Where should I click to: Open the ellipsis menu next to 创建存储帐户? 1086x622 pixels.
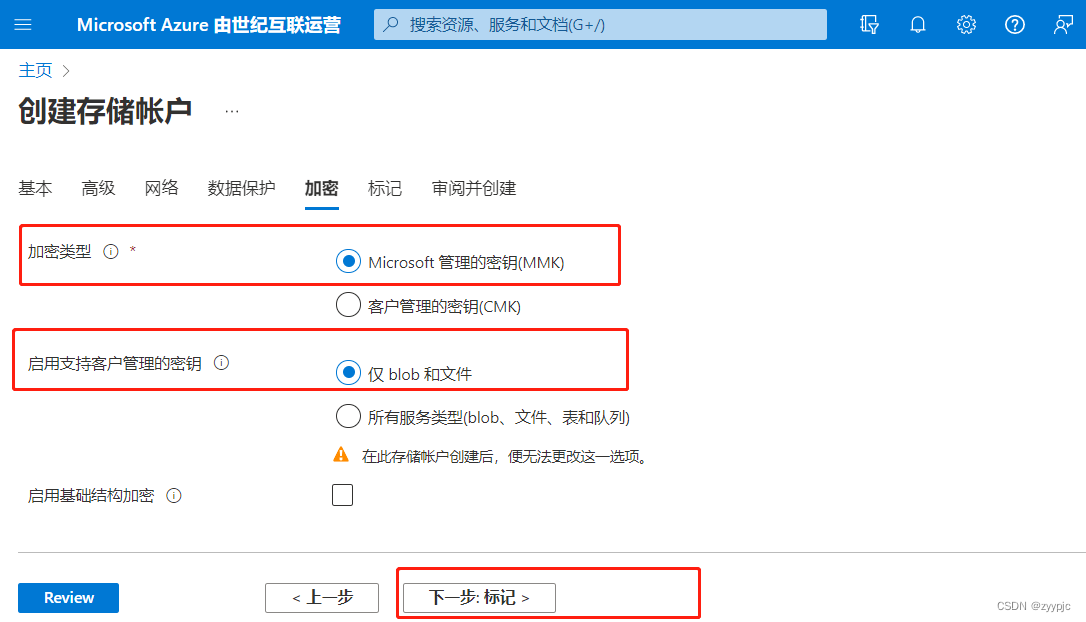tap(232, 111)
